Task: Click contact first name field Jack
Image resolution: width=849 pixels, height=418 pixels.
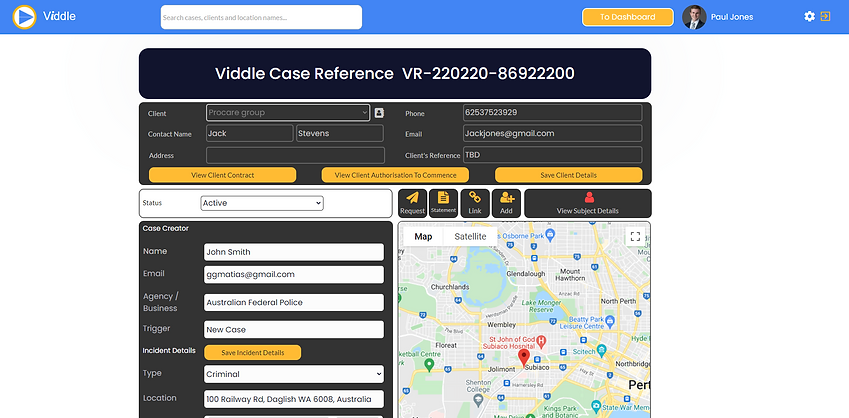Action: tap(250, 133)
